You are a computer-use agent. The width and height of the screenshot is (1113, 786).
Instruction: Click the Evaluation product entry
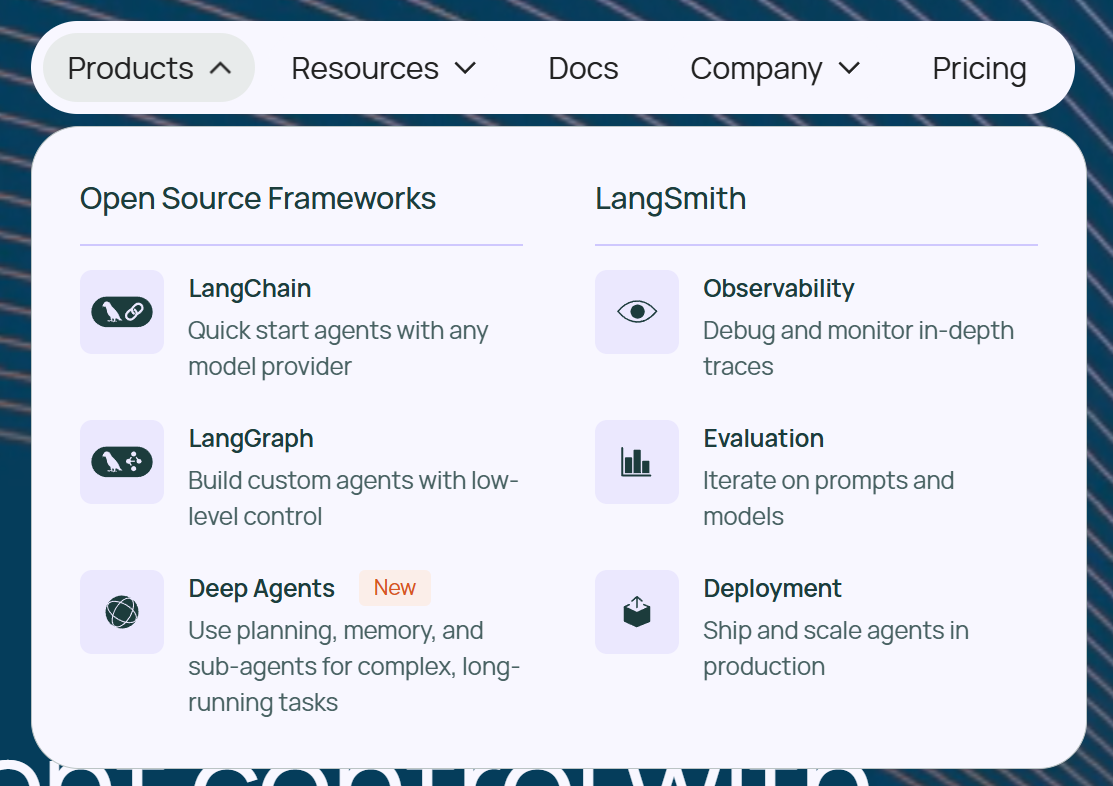tap(763, 438)
